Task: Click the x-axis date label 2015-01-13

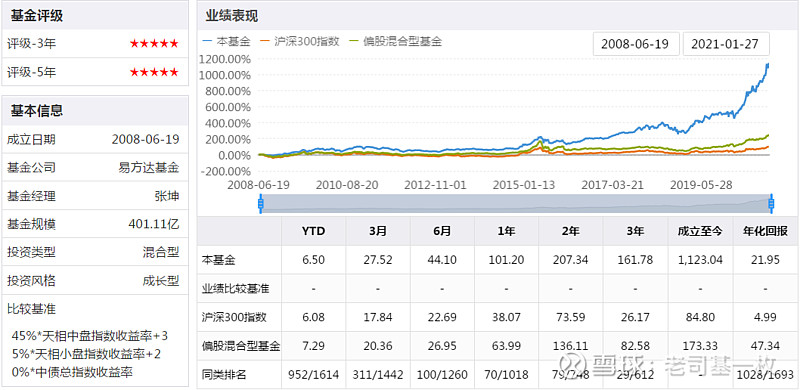Action: [x=524, y=184]
